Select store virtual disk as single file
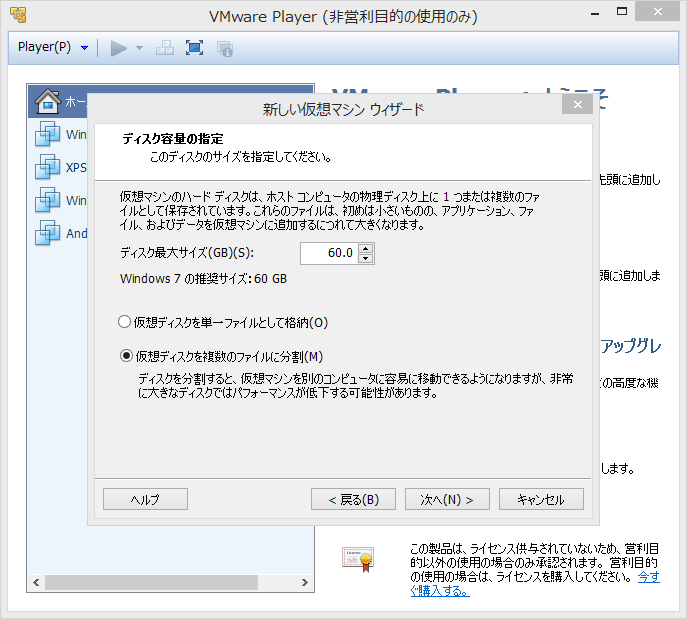 (x=223, y=322)
